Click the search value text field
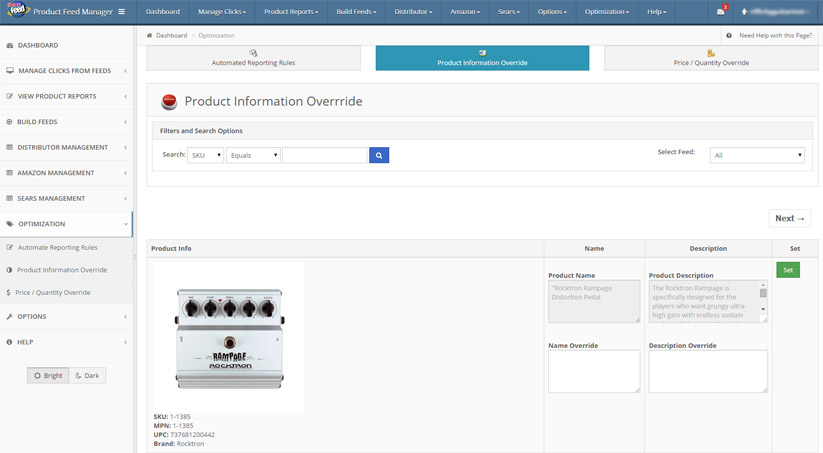 coord(324,155)
